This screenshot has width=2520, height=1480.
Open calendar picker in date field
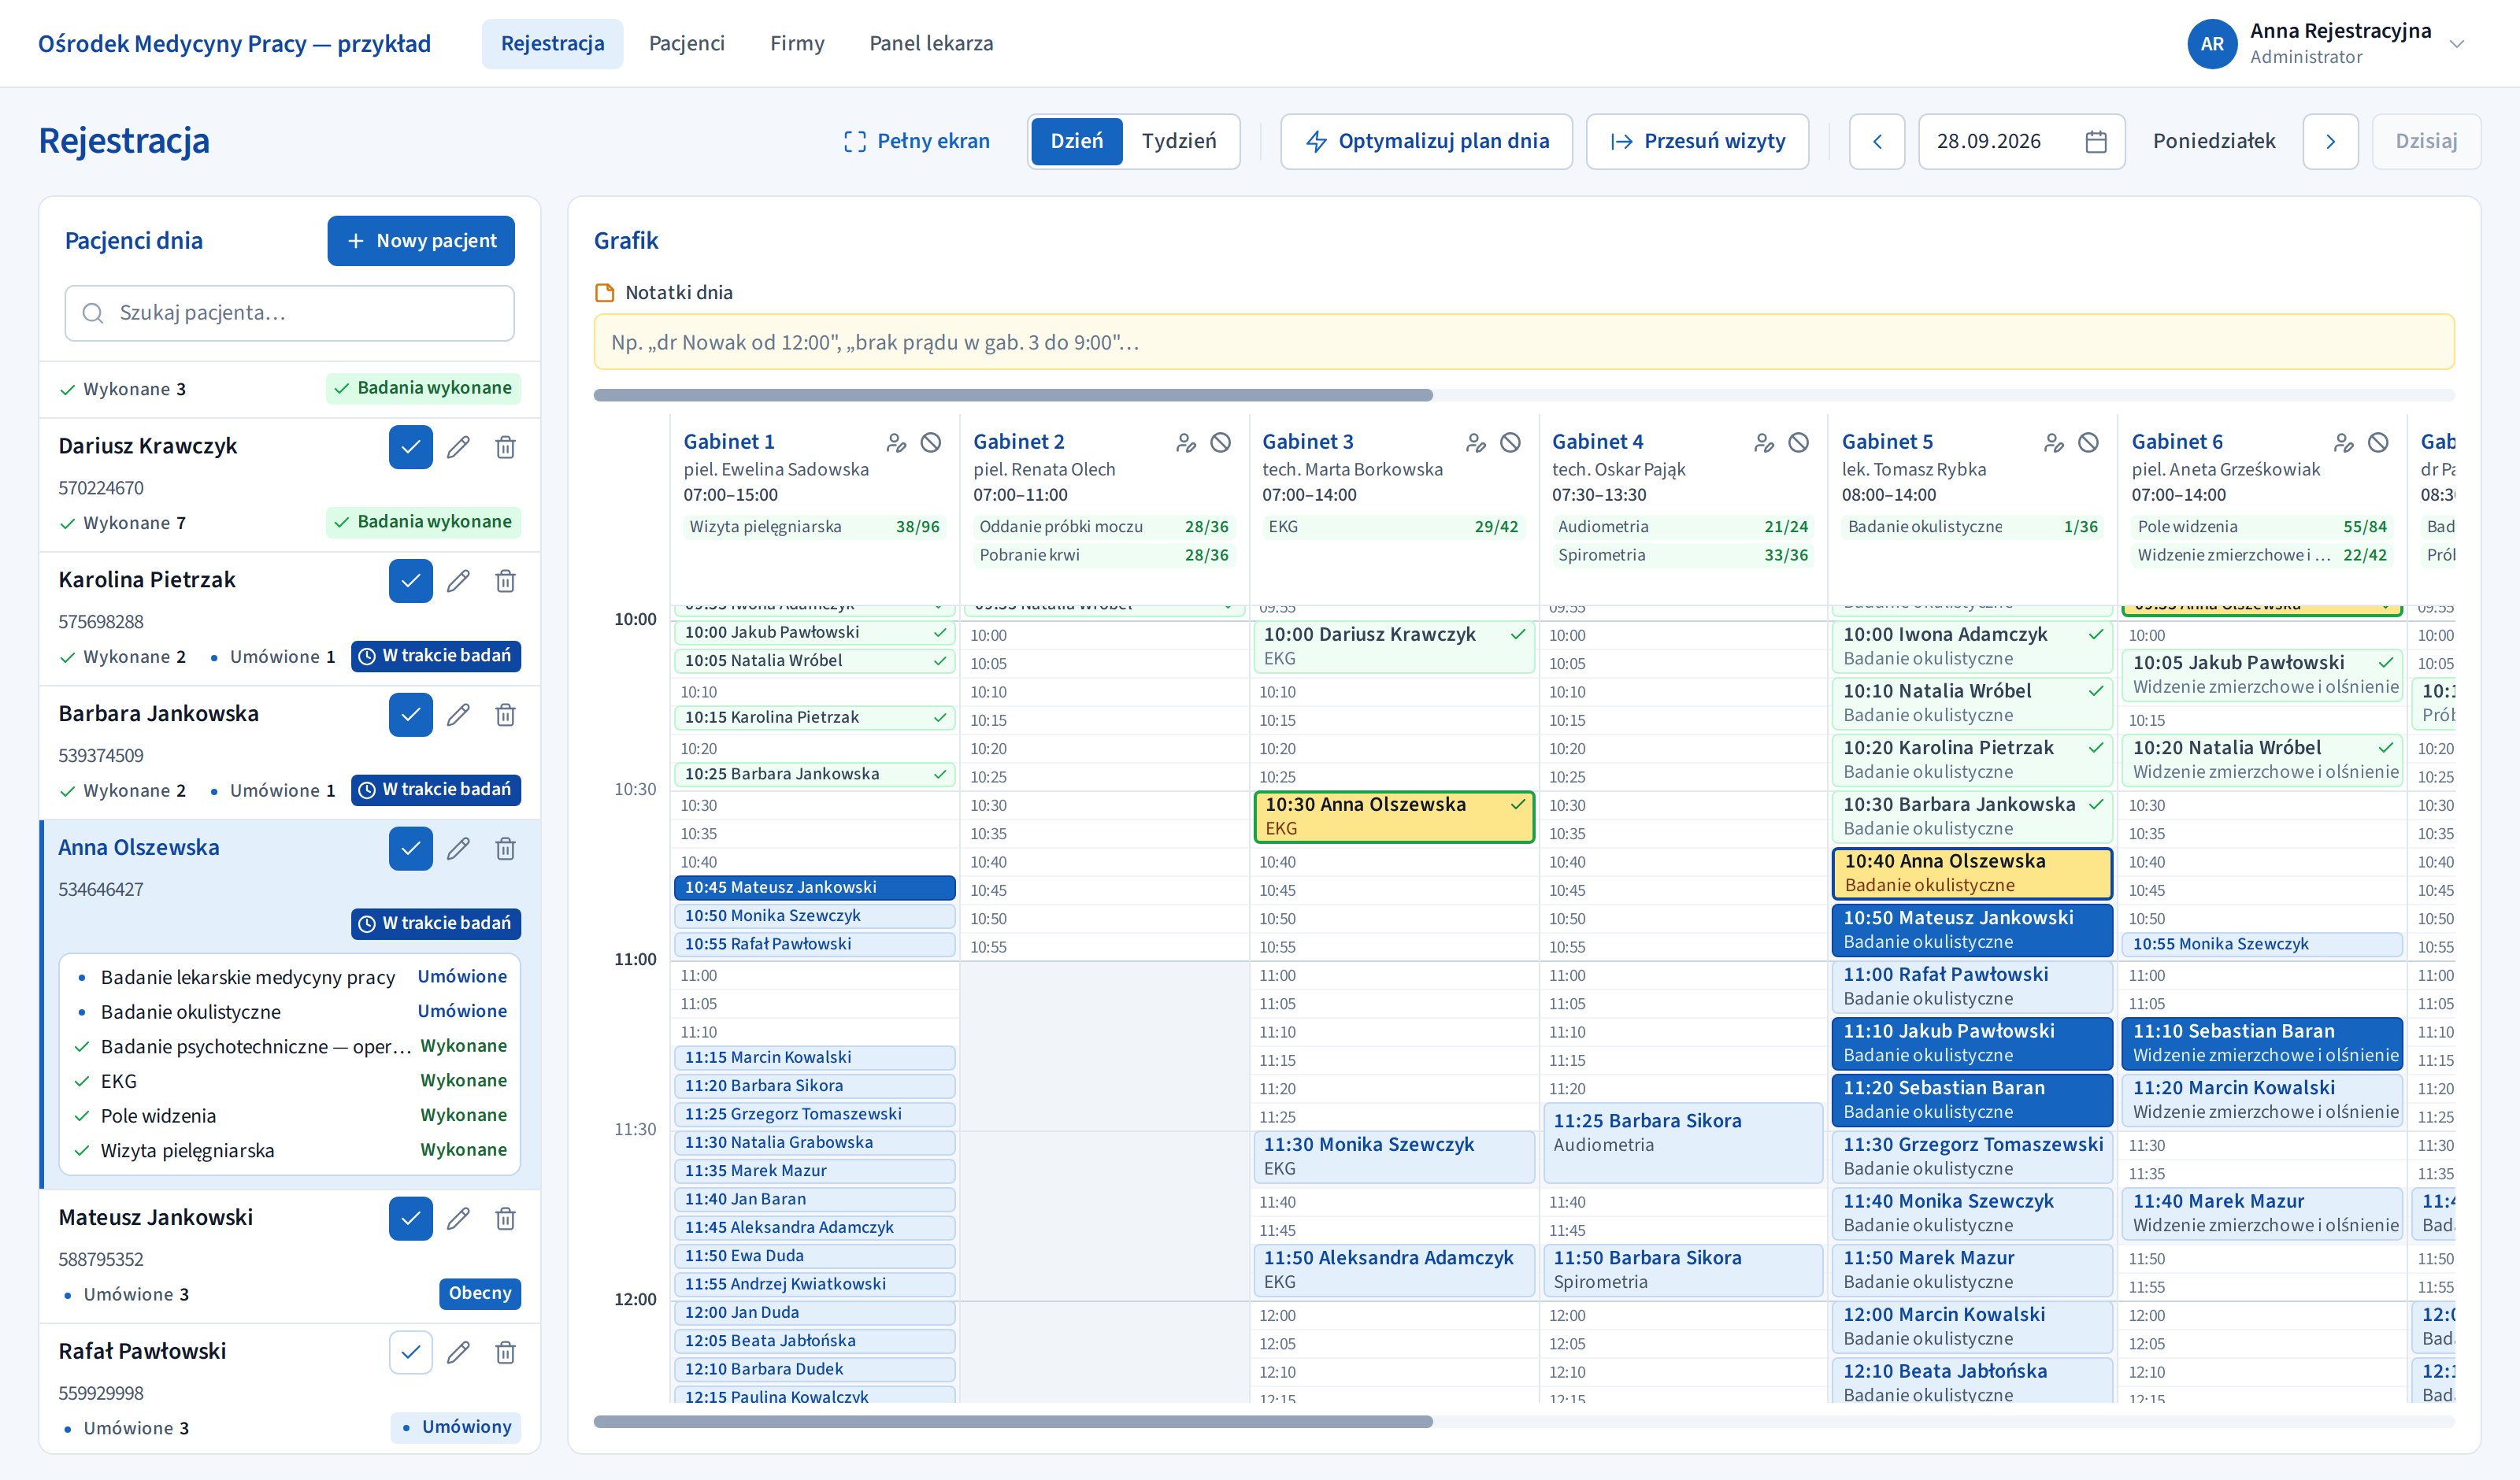[x=2096, y=141]
